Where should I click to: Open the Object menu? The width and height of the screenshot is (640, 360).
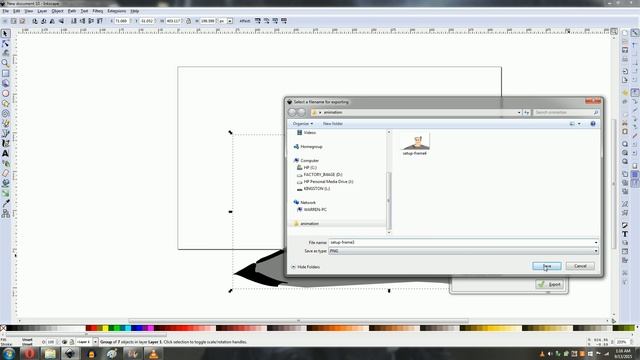pyautogui.click(x=57, y=11)
